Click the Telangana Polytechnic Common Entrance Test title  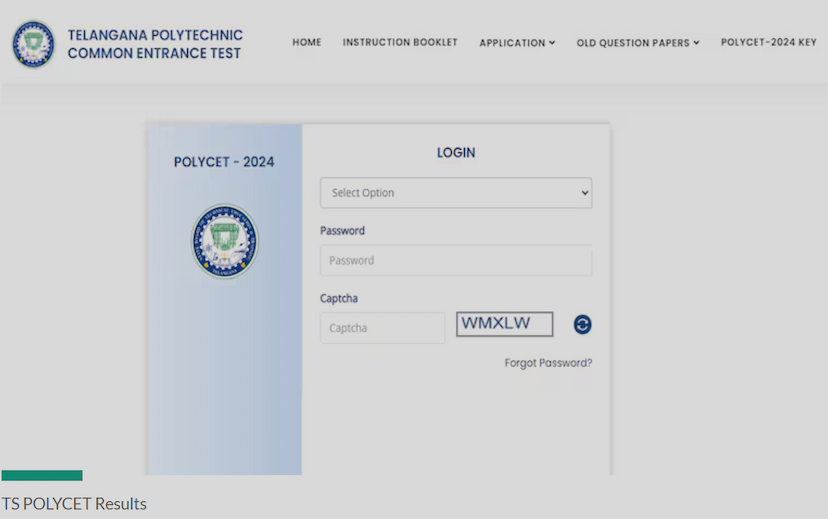coord(155,44)
